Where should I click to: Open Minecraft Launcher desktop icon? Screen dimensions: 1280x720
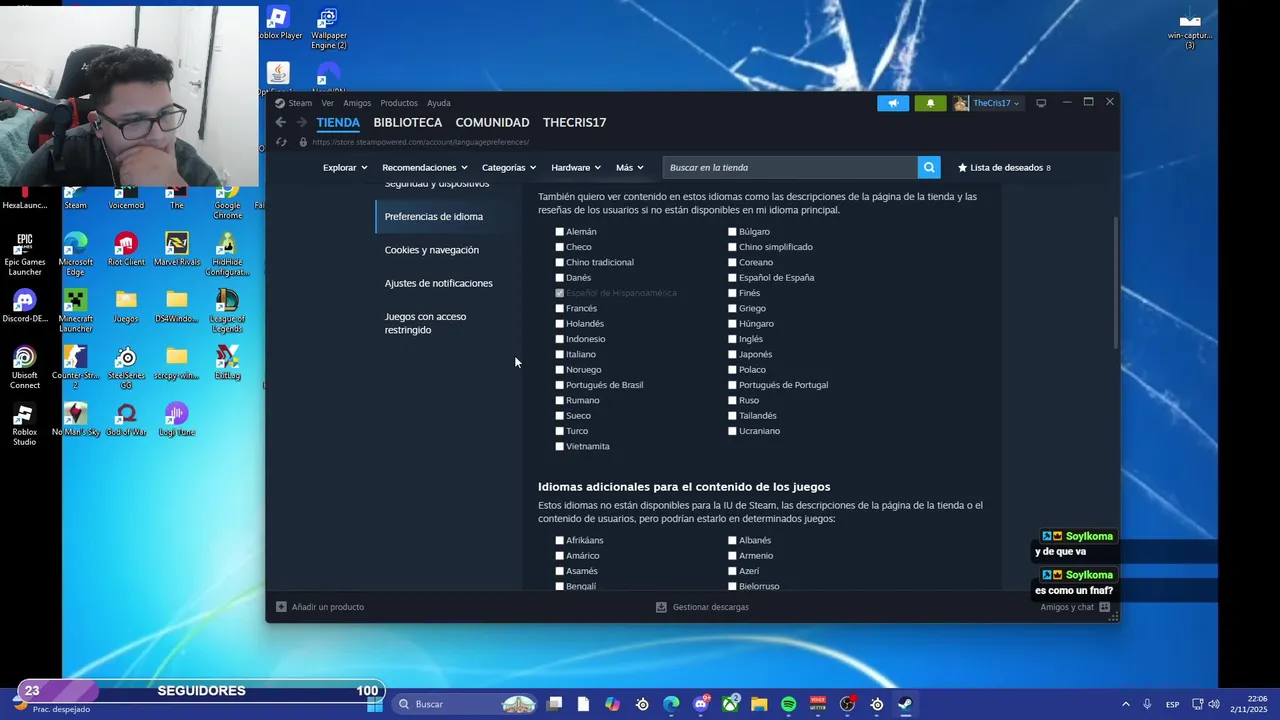(76, 311)
